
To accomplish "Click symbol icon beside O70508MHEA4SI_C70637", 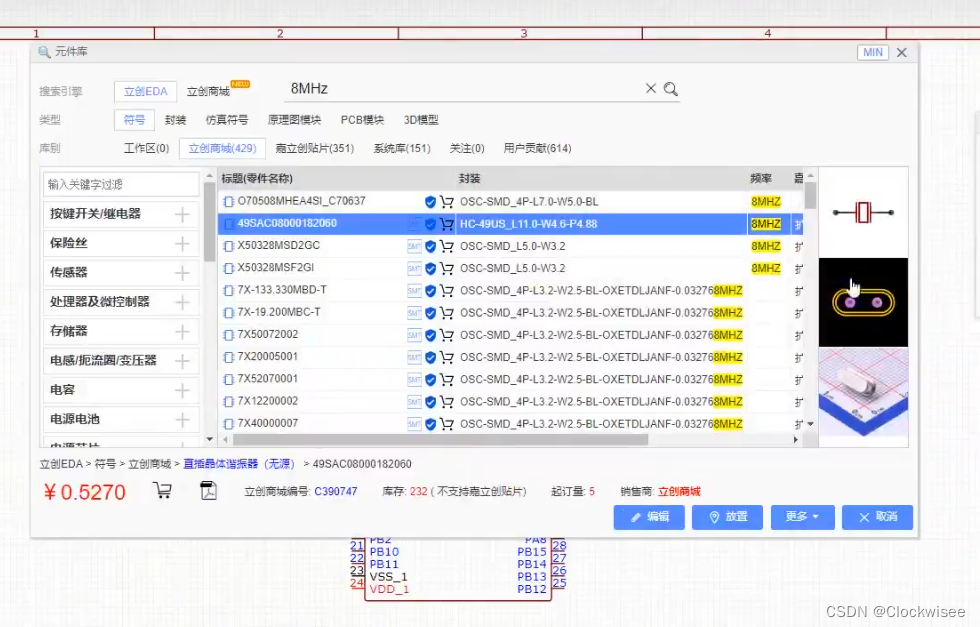I will 229,201.
